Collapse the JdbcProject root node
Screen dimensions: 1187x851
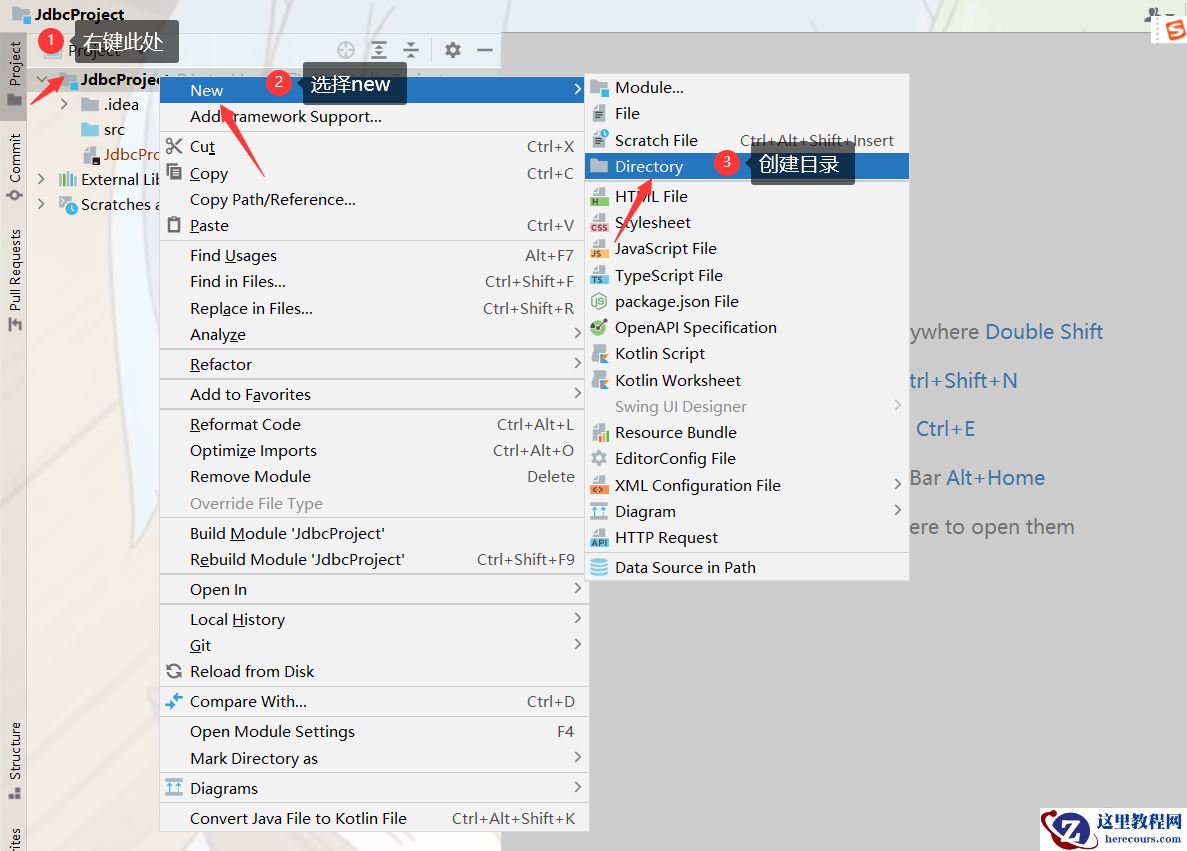(41, 79)
